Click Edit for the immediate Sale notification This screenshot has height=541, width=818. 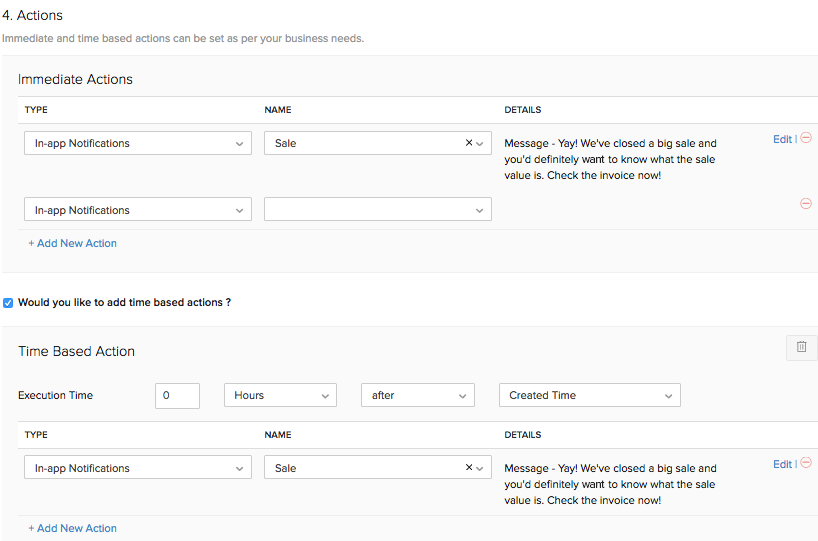click(782, 139)
